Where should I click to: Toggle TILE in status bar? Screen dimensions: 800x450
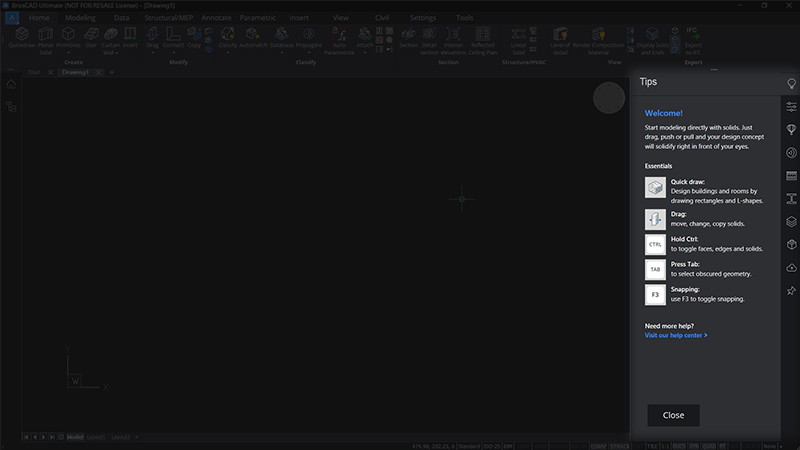[x=652, y=446]
